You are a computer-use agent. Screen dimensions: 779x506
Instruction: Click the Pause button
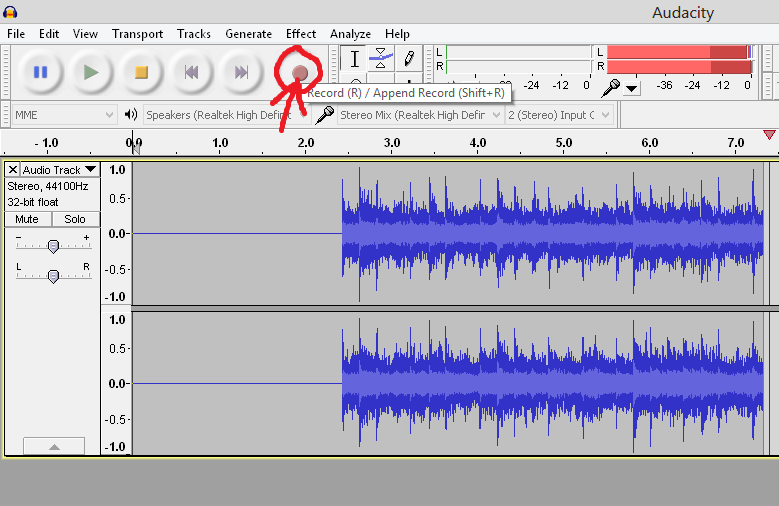click(x=41, y=73)
